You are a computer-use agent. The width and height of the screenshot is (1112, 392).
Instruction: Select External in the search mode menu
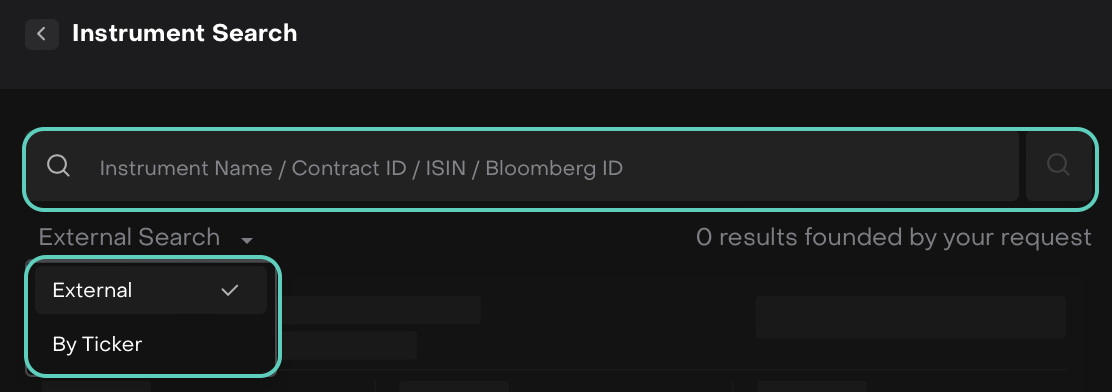point(150,290)
